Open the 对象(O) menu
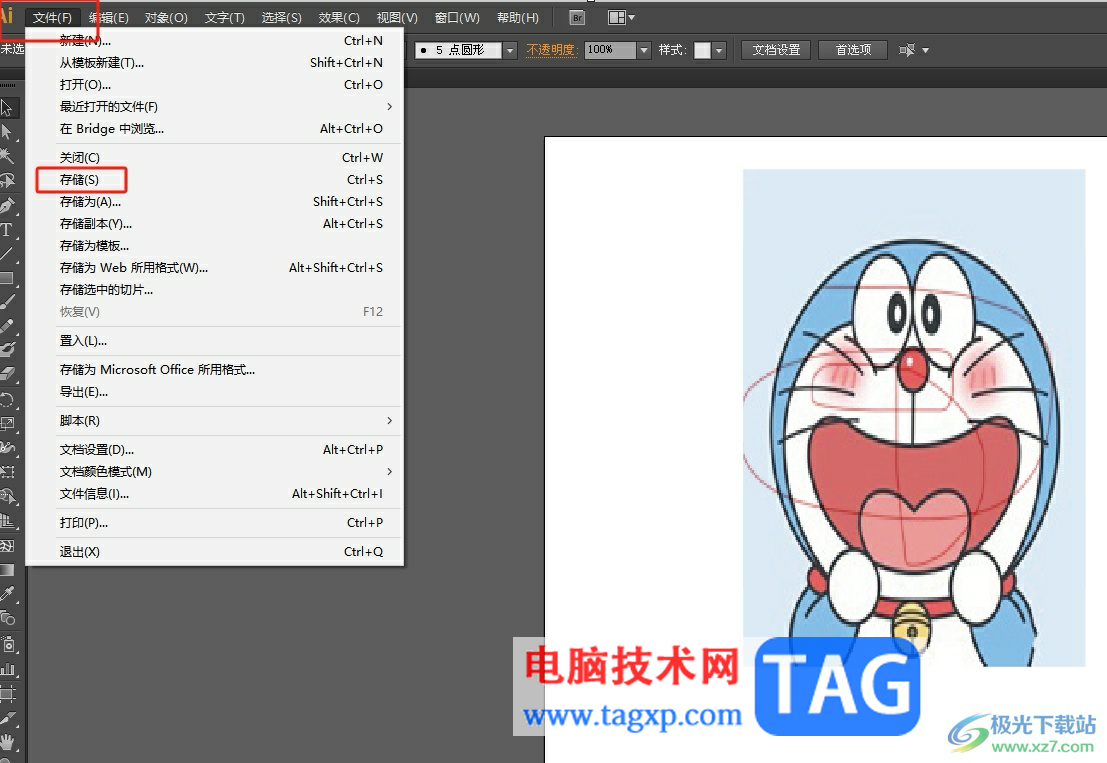 coord(166,18)
